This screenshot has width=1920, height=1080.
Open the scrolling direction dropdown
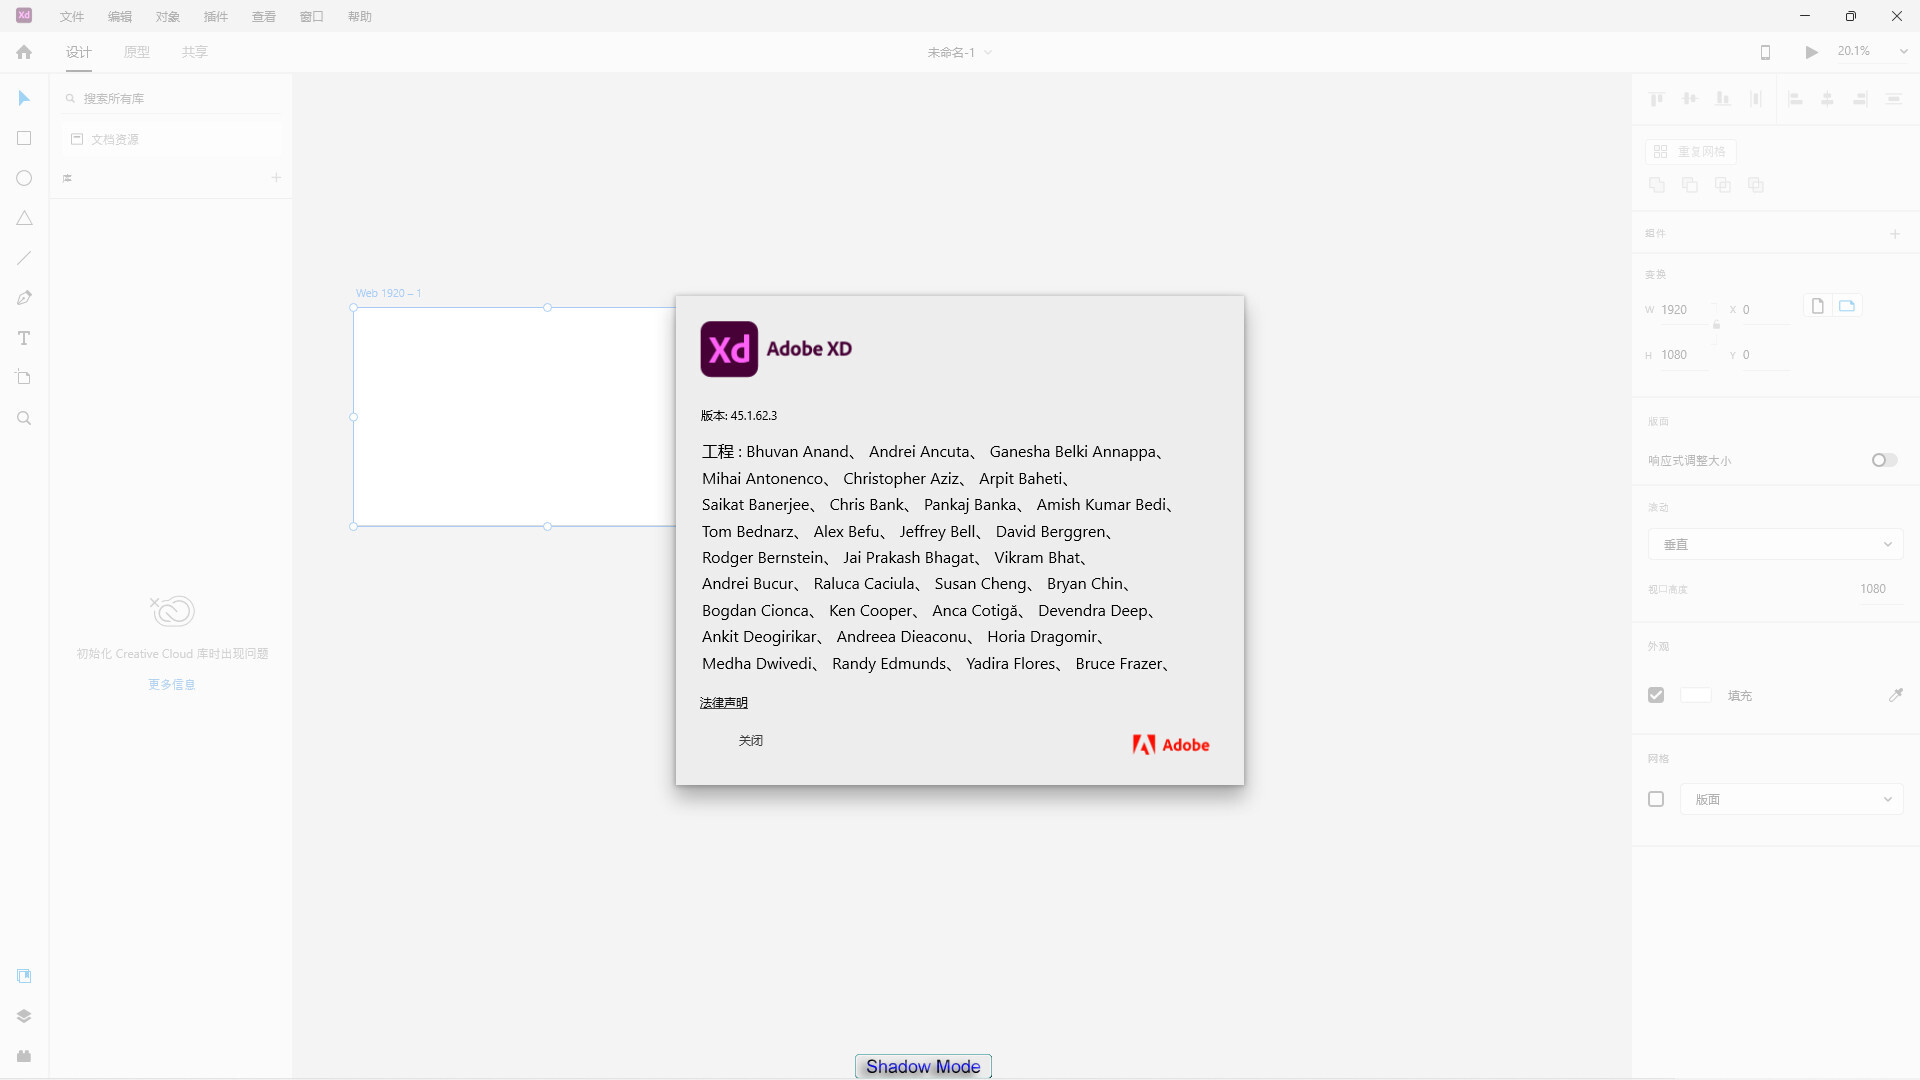point(1775,544)
